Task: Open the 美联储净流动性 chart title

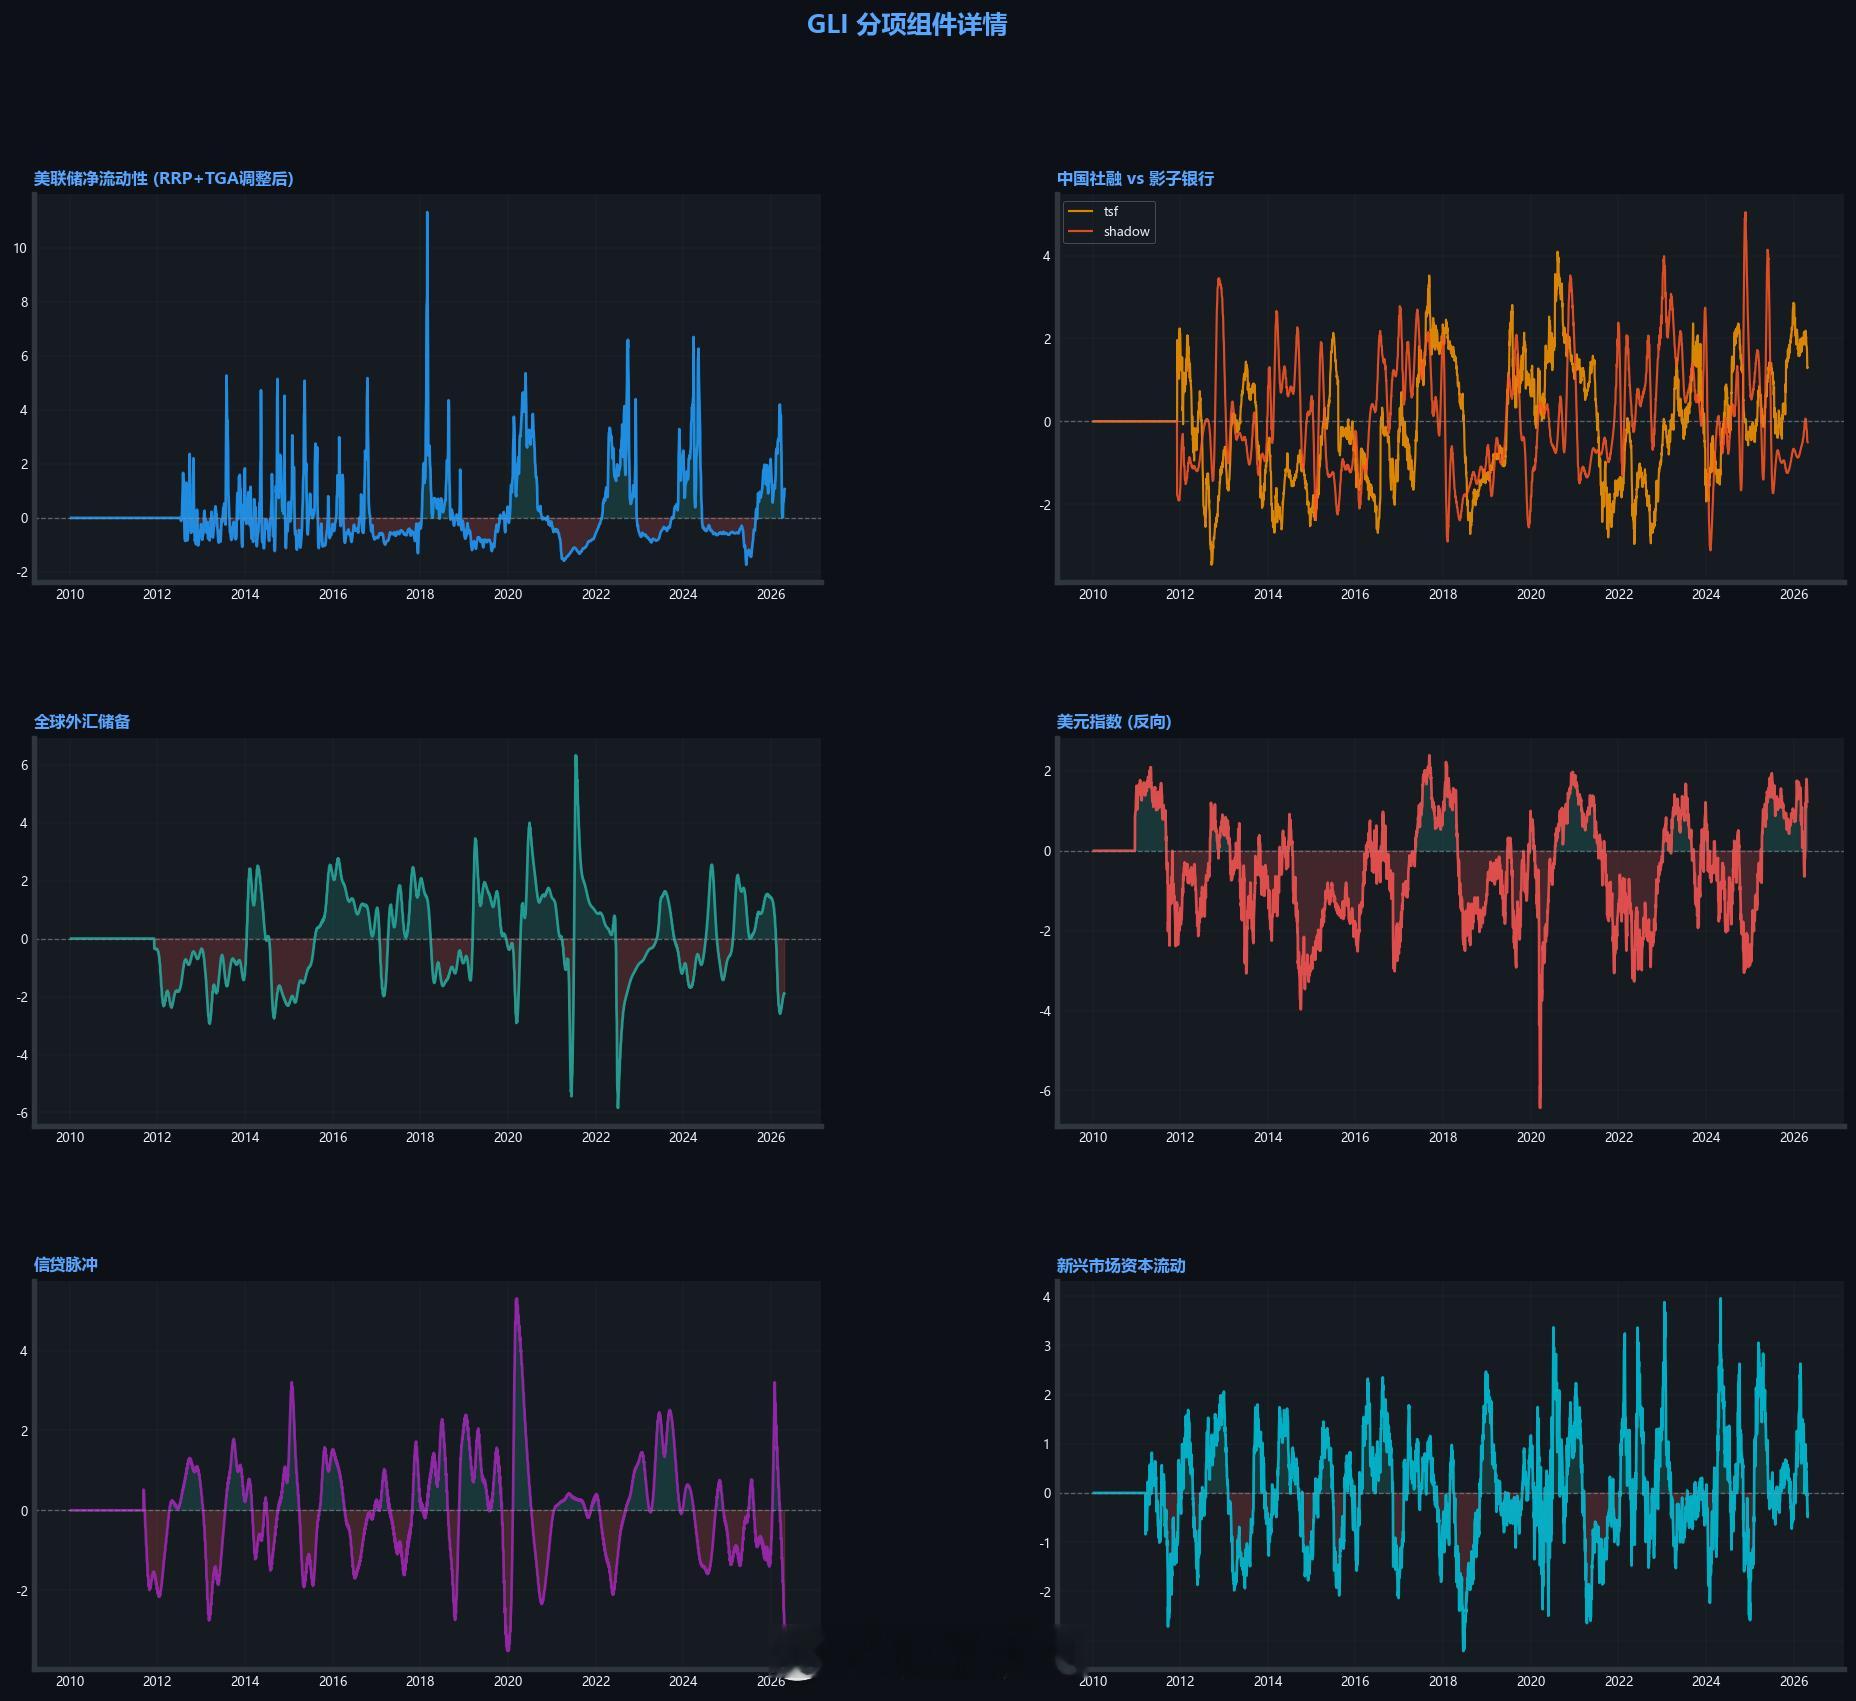Action: tap(163, 178)
